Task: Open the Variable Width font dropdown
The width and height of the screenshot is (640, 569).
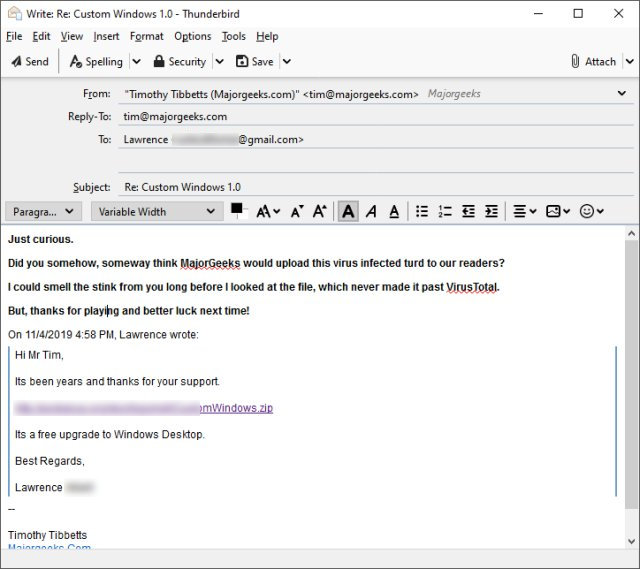Action: pyautogui.click(x=157, y=211)
